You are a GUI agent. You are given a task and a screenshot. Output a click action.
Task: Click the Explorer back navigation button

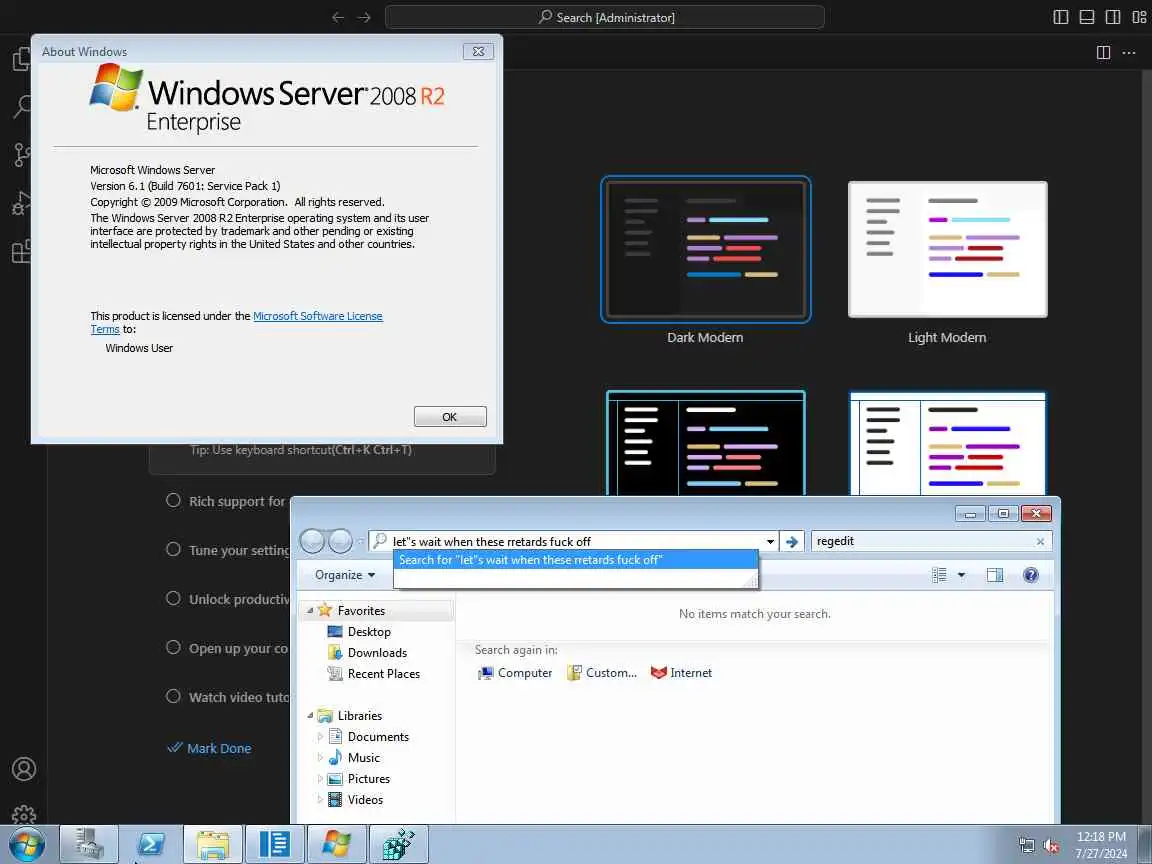tap(312, 541)
